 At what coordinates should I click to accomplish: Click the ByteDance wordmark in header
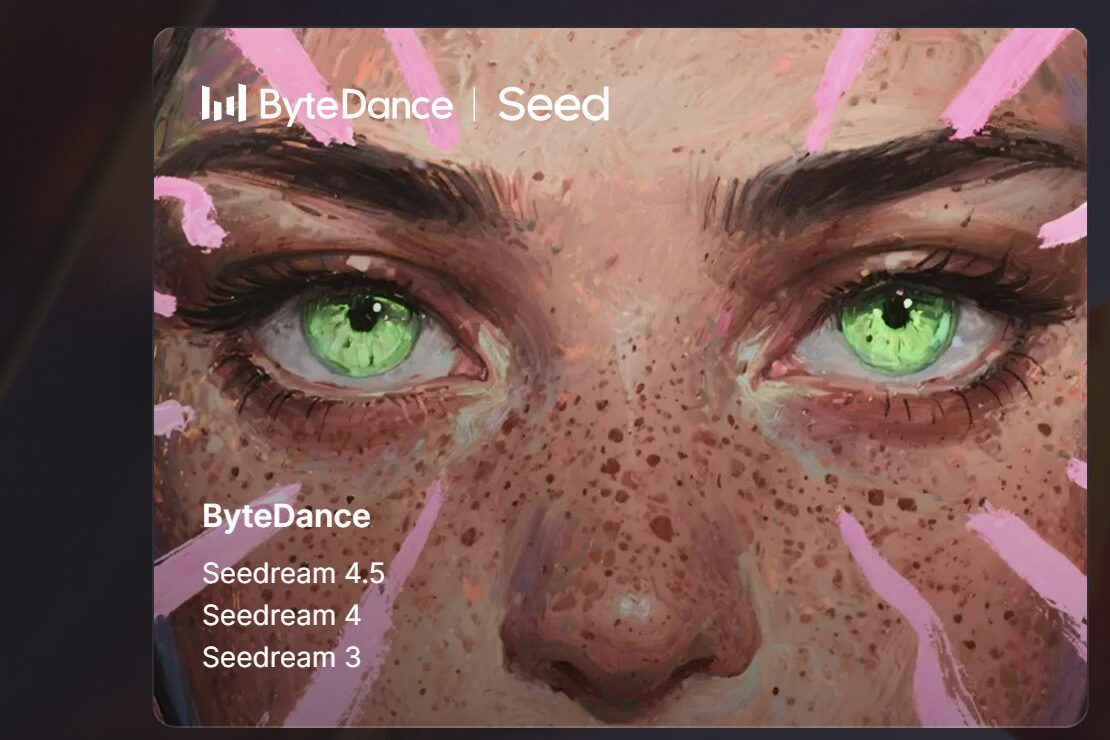(x=356, y=106)
